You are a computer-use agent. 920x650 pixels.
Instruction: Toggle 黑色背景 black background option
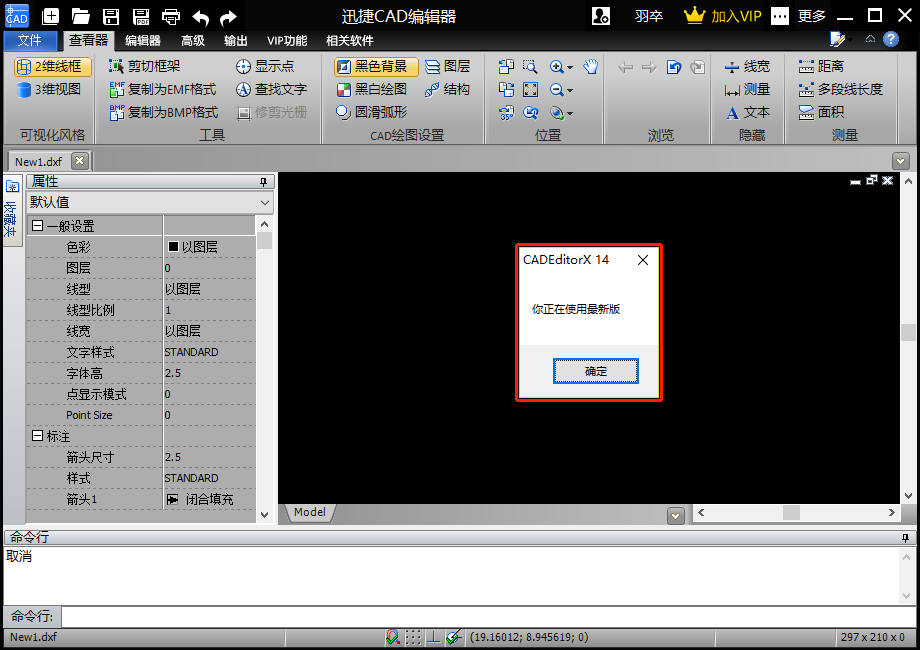point(376,66)
